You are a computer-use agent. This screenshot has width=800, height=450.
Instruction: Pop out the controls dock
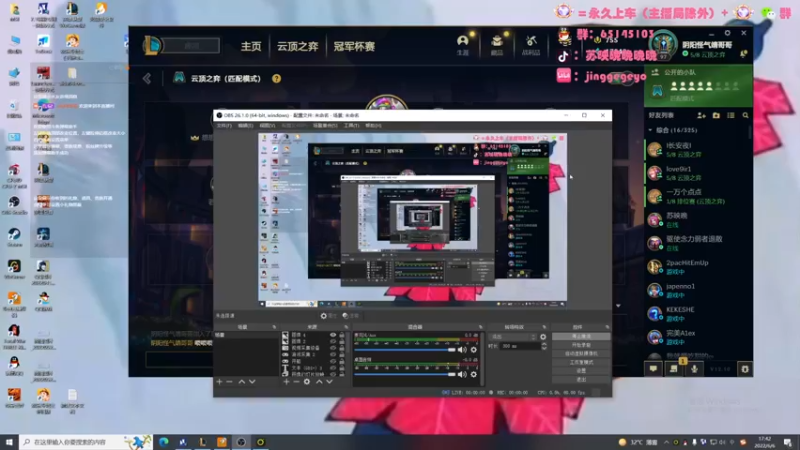click(x=607, y=327)
